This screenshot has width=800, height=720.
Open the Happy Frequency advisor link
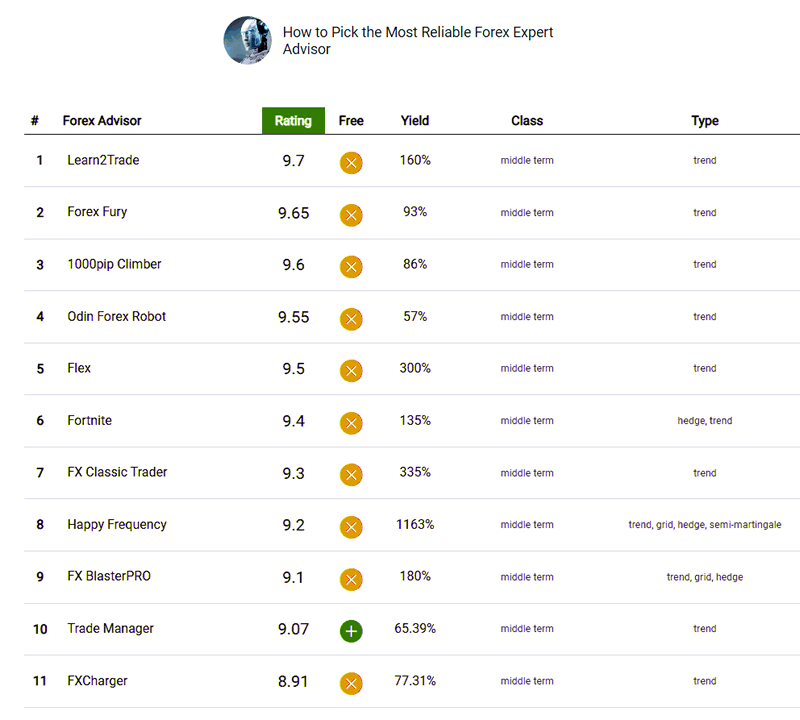117,525
